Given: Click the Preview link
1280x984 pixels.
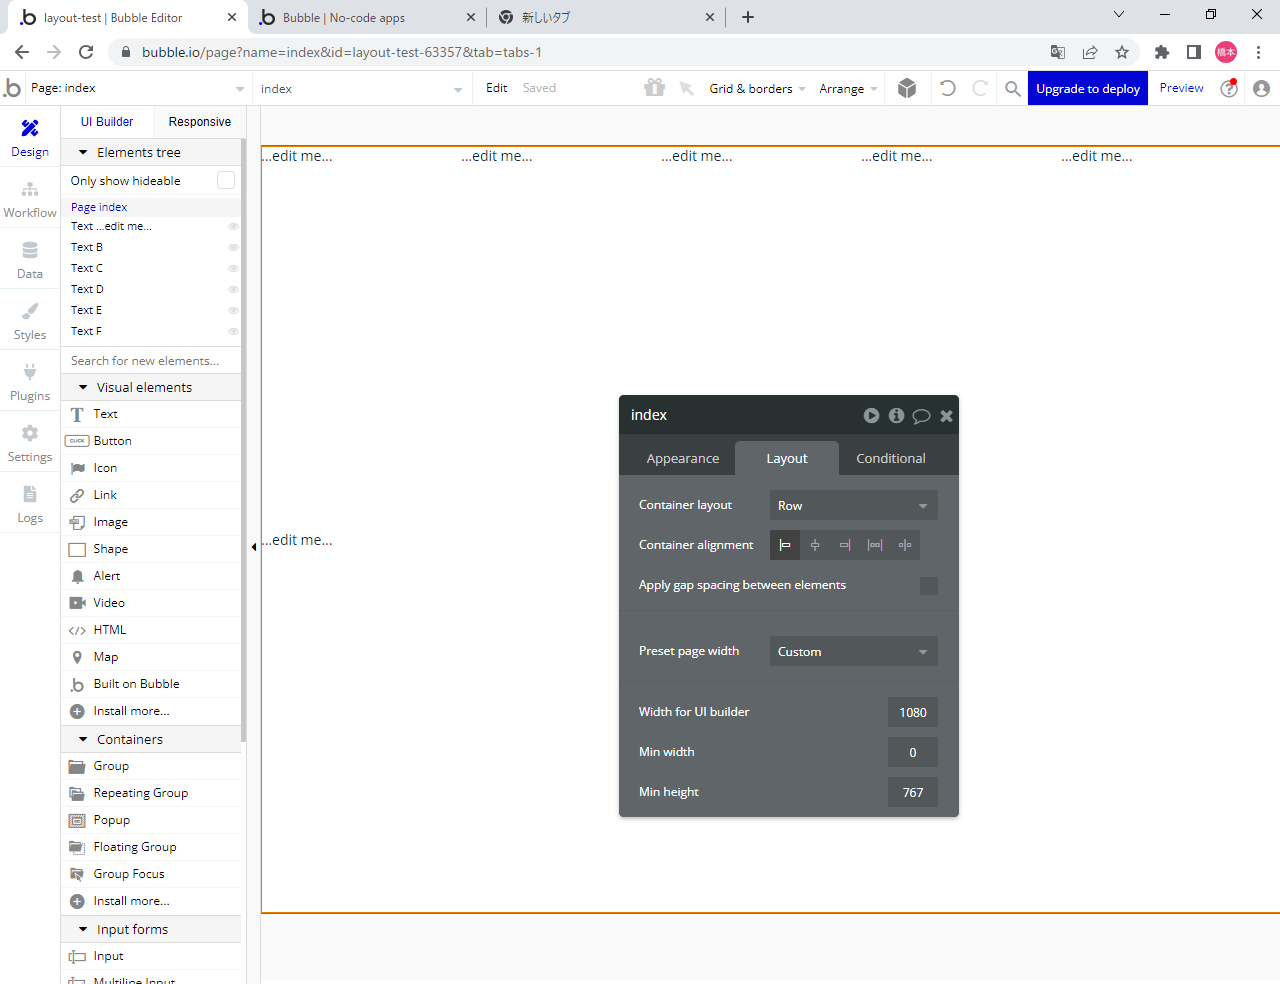Looking at the screenshot, I should coord(1181,88).
